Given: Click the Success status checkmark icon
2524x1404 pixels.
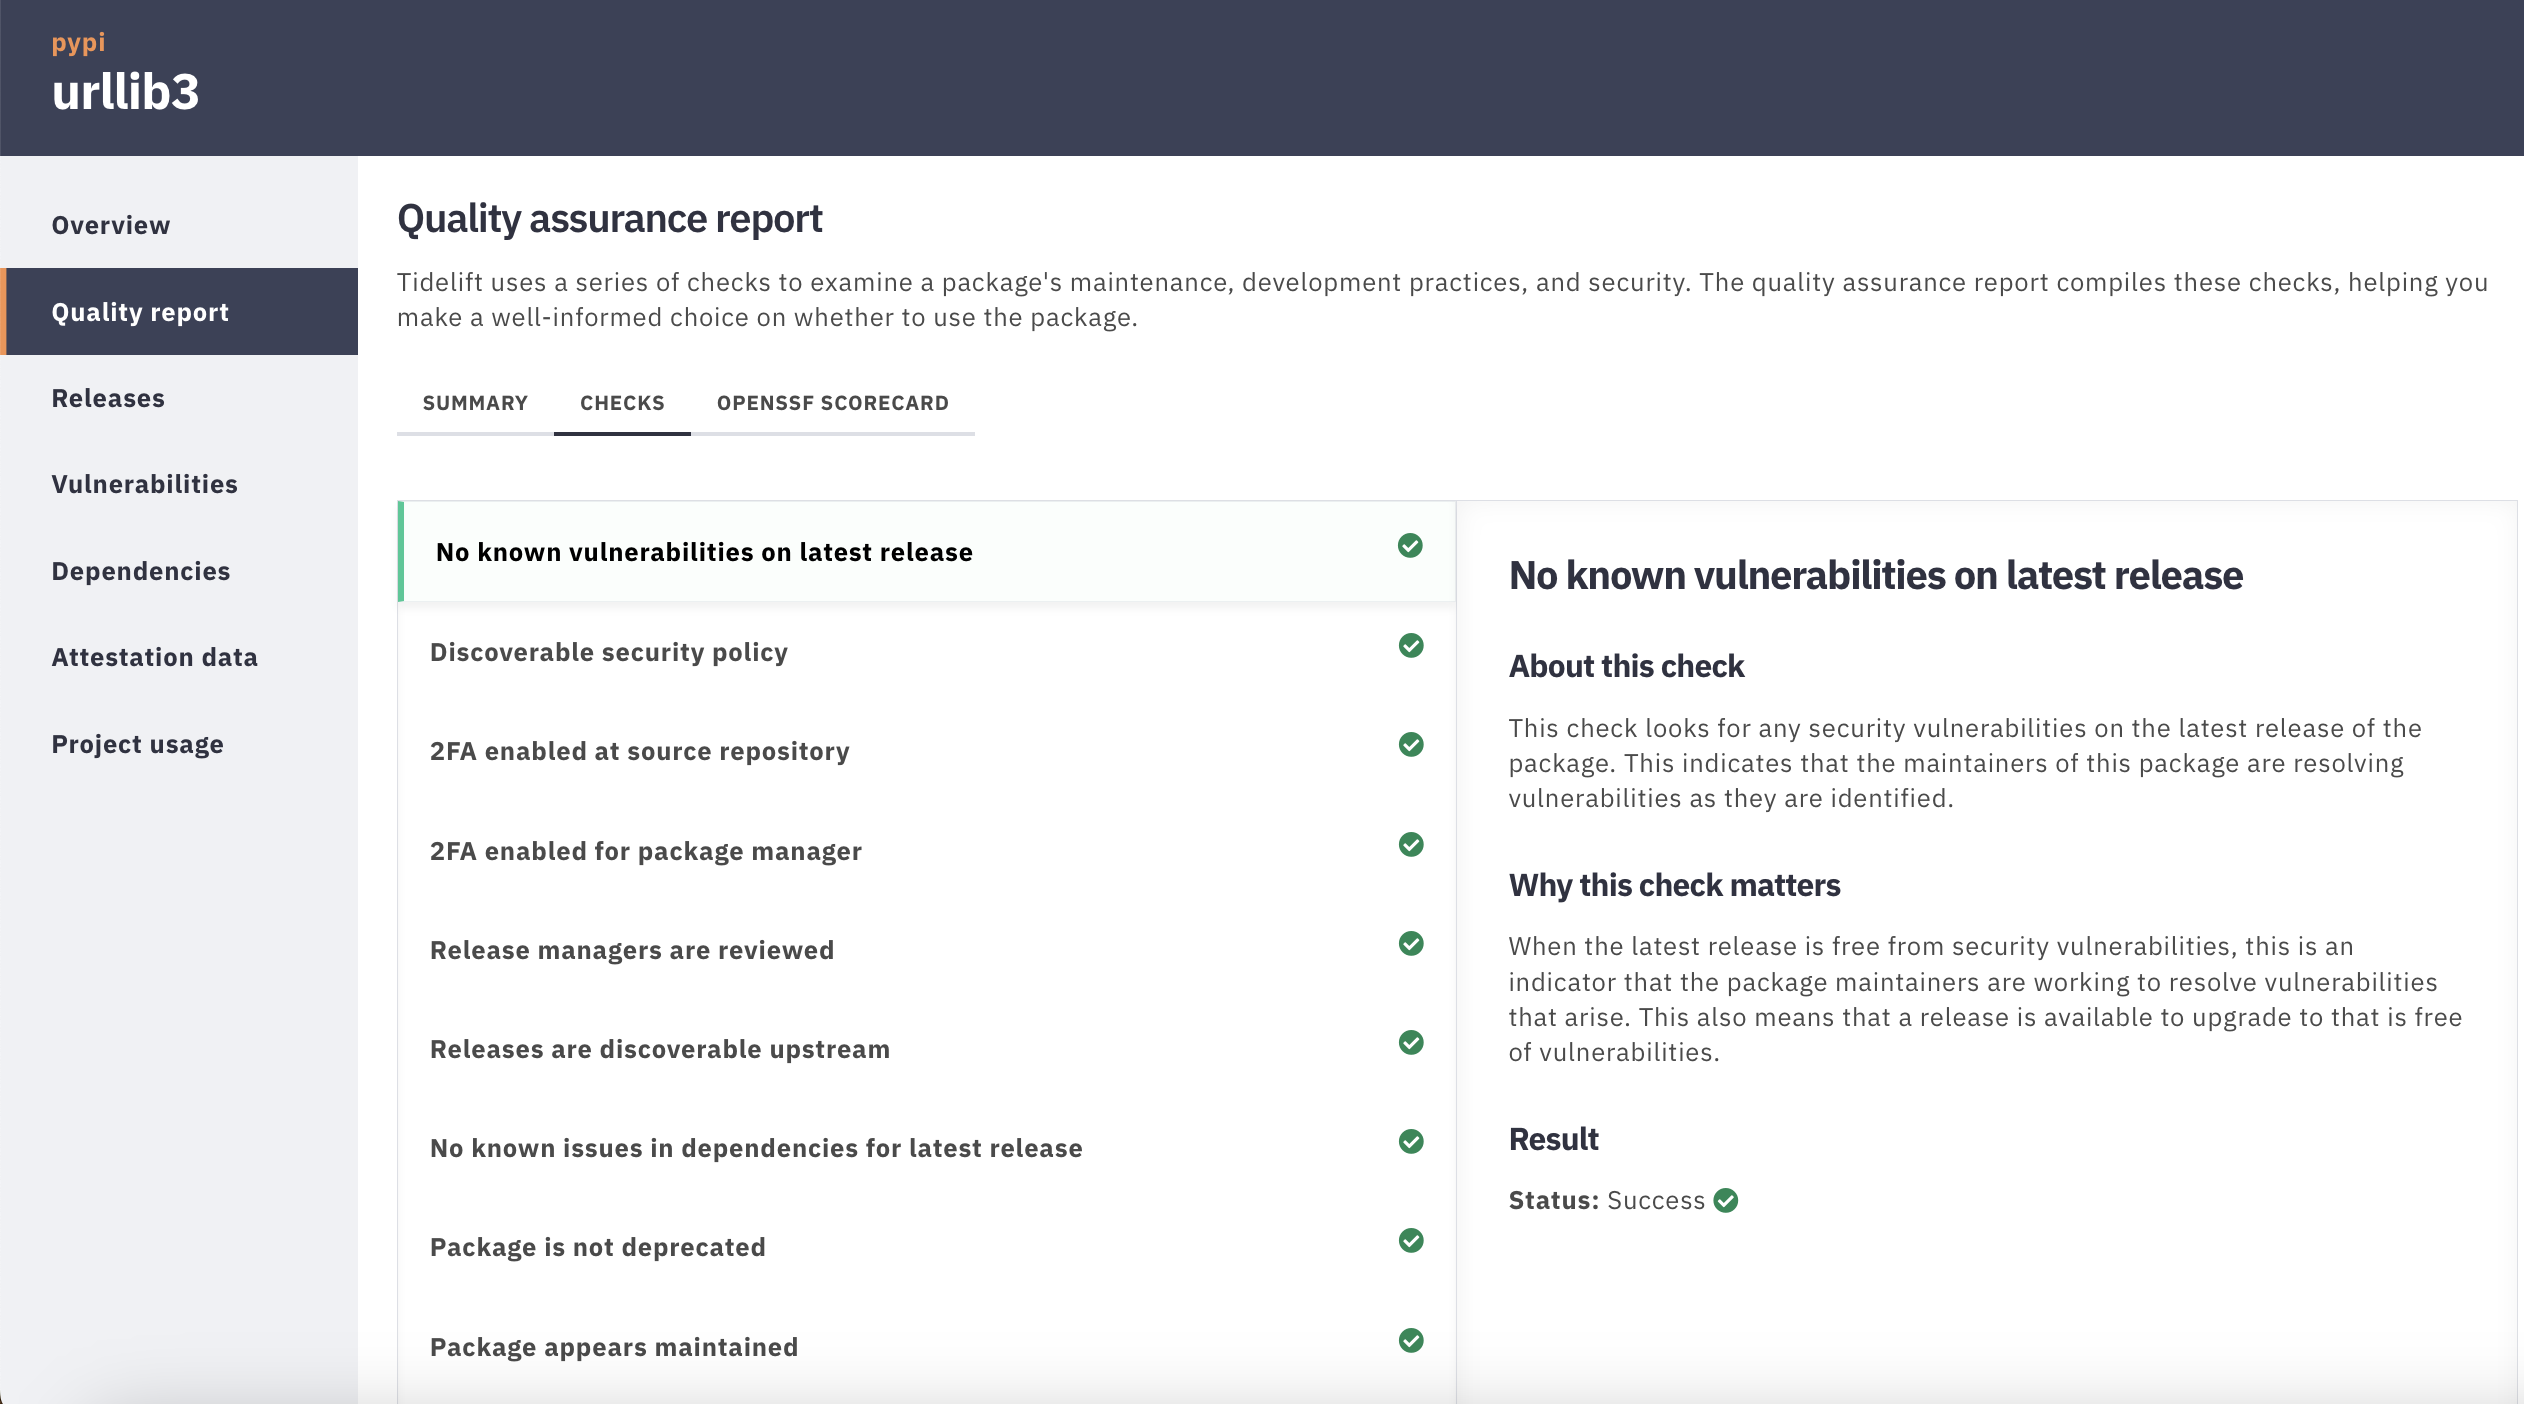Looking at the screenshot, I should [x=1726, y=1200].
